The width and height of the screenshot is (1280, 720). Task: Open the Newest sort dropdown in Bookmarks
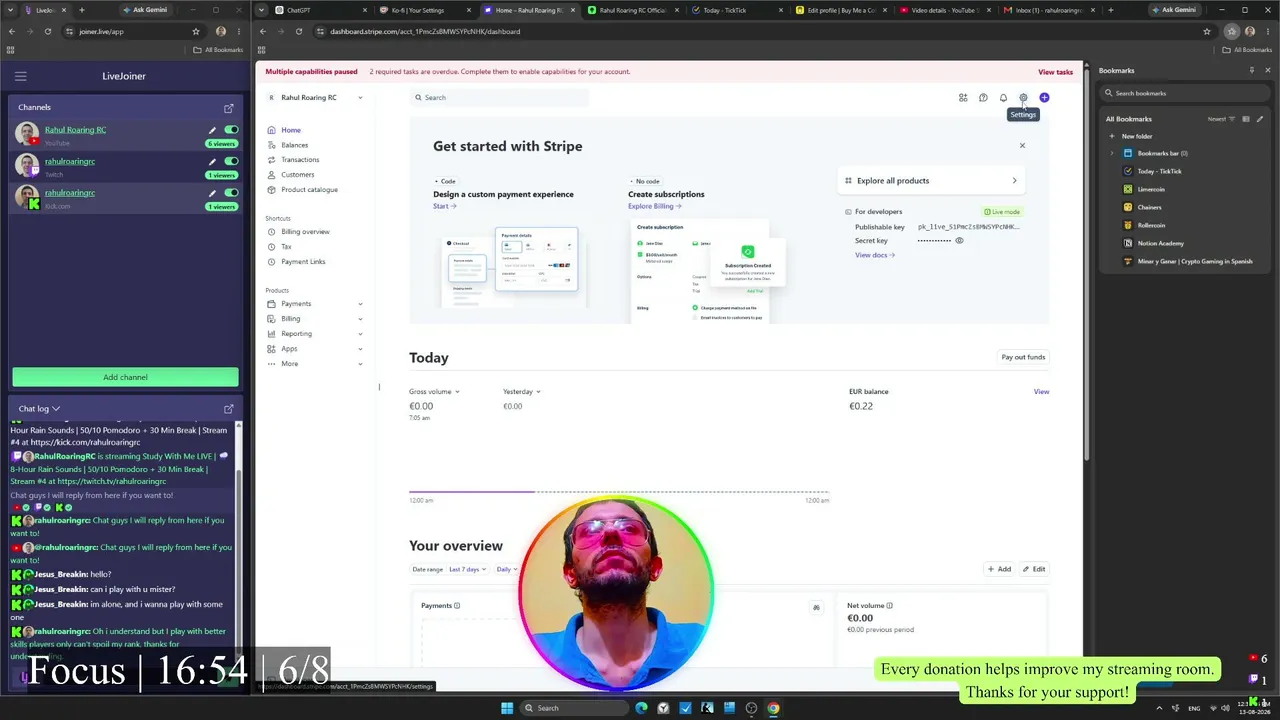[1221, 119]
